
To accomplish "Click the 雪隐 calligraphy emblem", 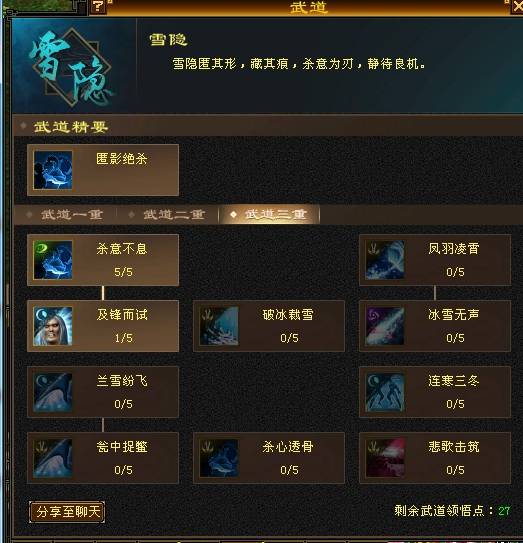I will [72, 68].
